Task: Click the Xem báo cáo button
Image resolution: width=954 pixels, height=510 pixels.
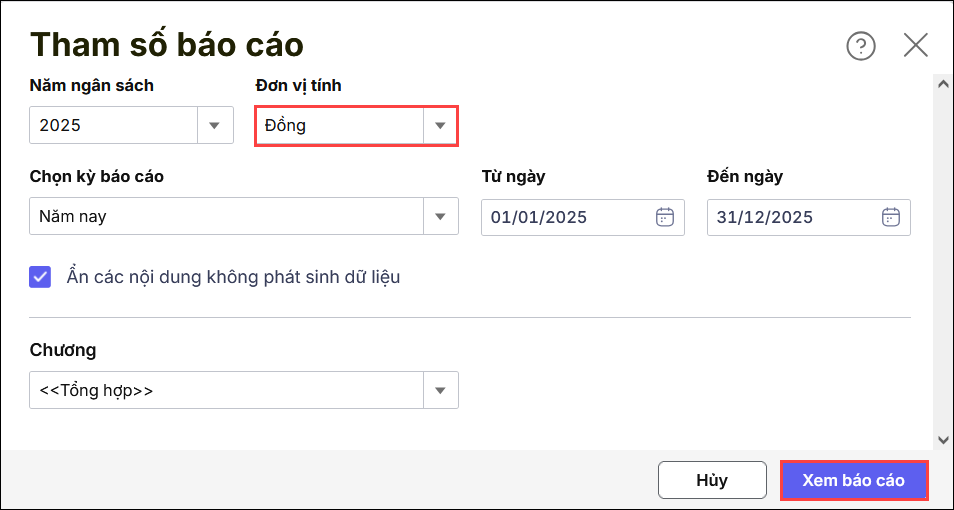Action: tap(853, 480)
